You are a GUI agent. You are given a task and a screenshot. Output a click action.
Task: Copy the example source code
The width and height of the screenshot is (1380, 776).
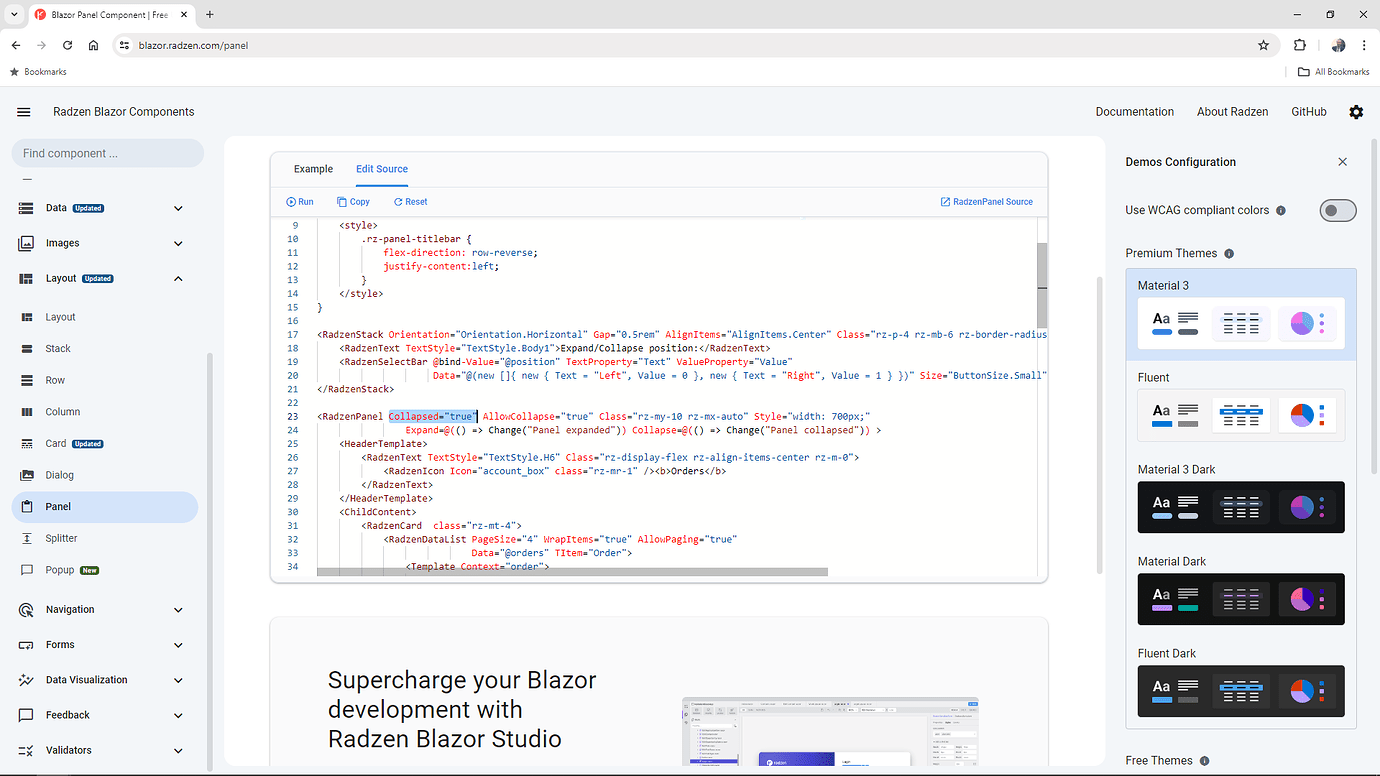click(x=353, y=201)
